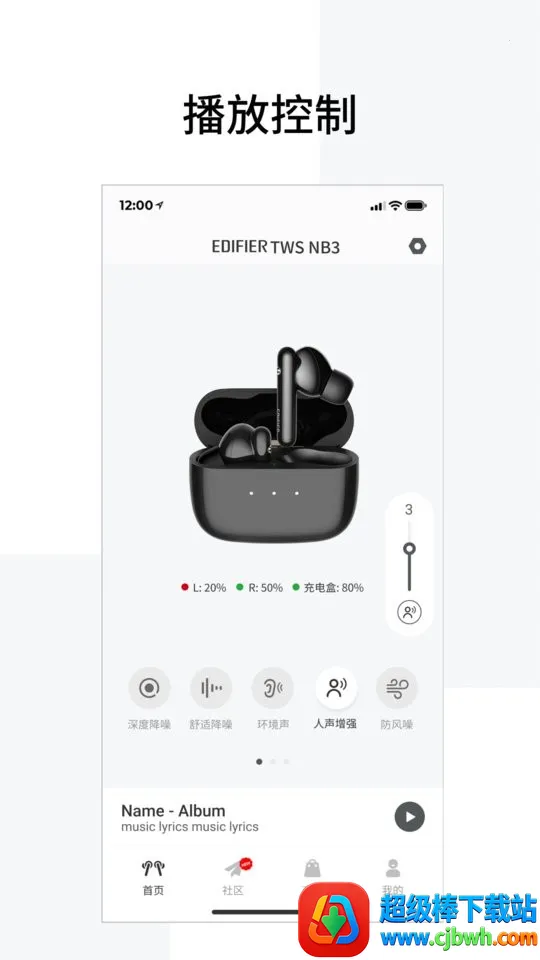Viewport: 540px width, 960px height.
Task: Select the 舒适降噪 comfort noise cancellation icon
Action: 211,688
